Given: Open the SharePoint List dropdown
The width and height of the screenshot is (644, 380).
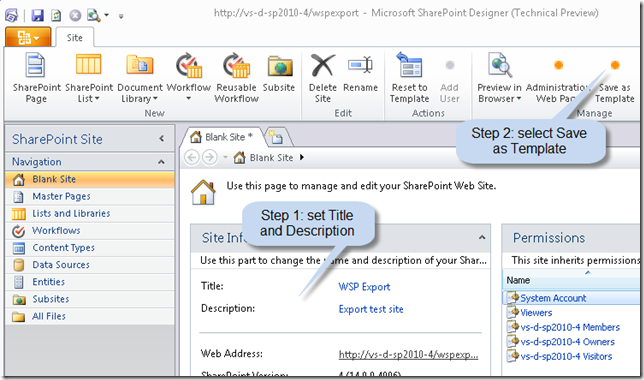Looking at the screenshot, I should (x=89, y=78).
